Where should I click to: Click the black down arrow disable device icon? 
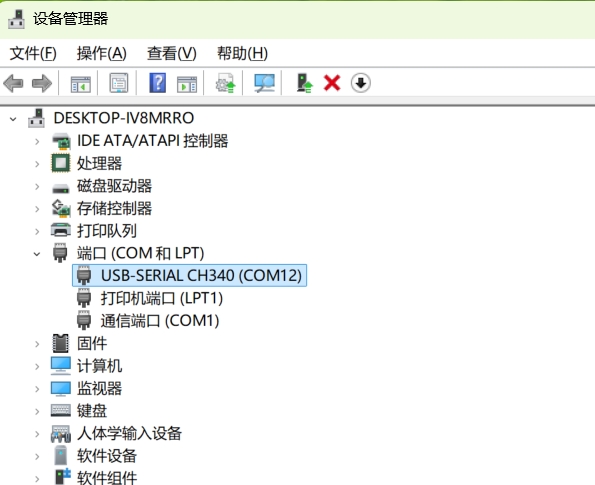tap(360, 83)
